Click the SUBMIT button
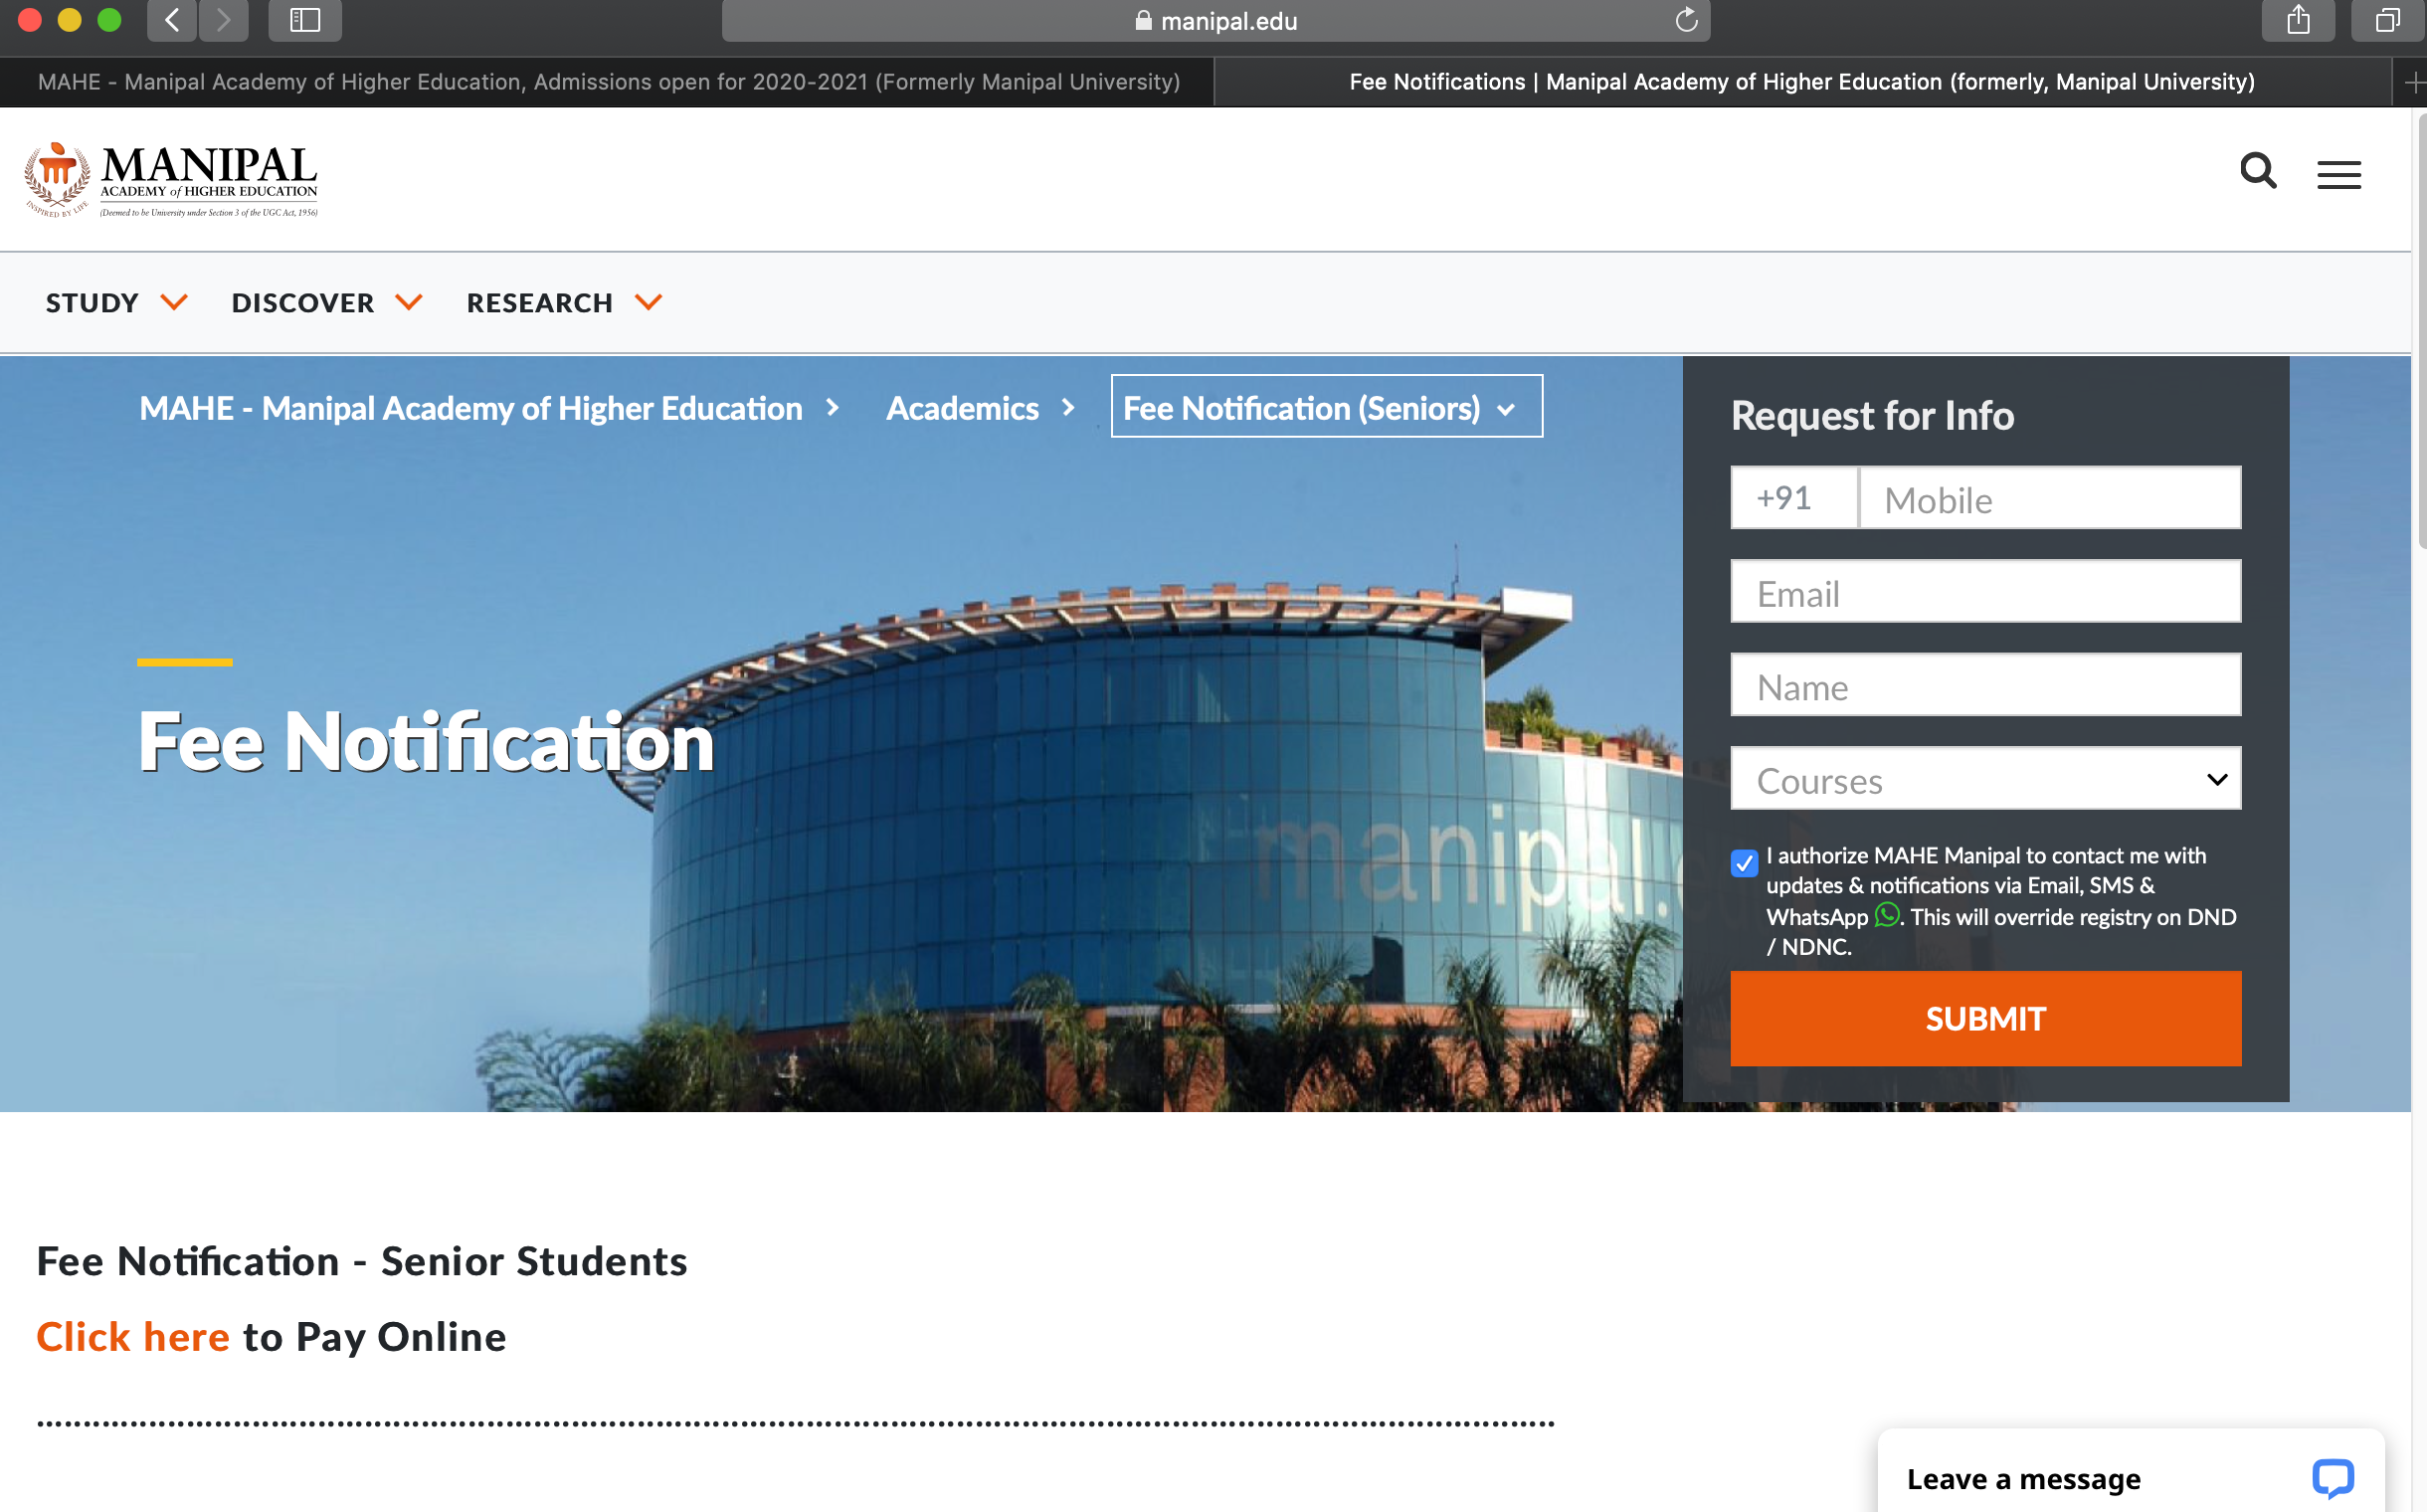Image resolution: width=2427 pixels, height=1512 pixels. click(x=1985, y=1018)
